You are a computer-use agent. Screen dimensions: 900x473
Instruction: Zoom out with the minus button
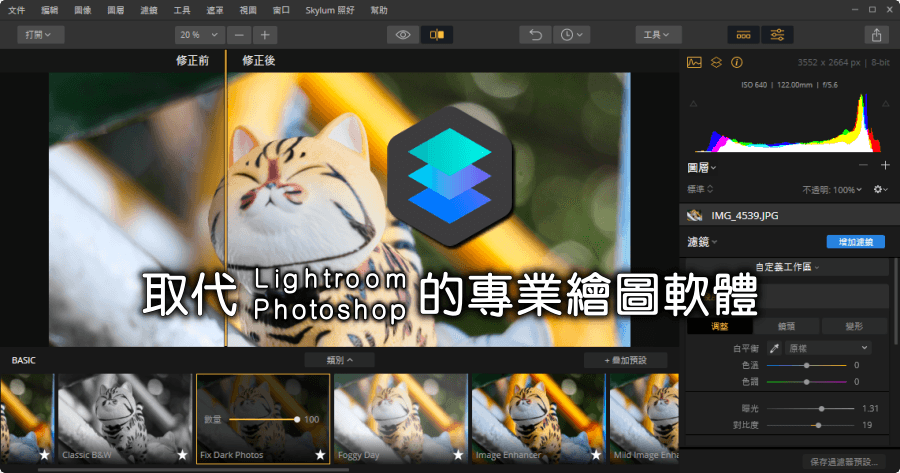pos(239,35)
